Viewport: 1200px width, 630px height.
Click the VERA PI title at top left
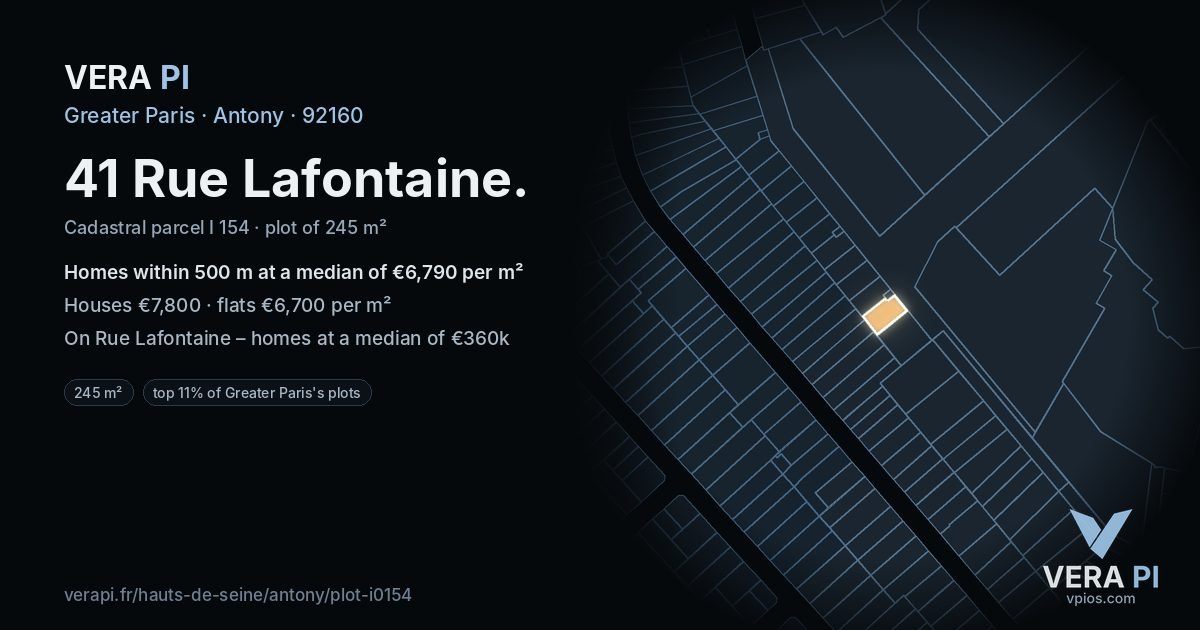(x=127, y=77)
